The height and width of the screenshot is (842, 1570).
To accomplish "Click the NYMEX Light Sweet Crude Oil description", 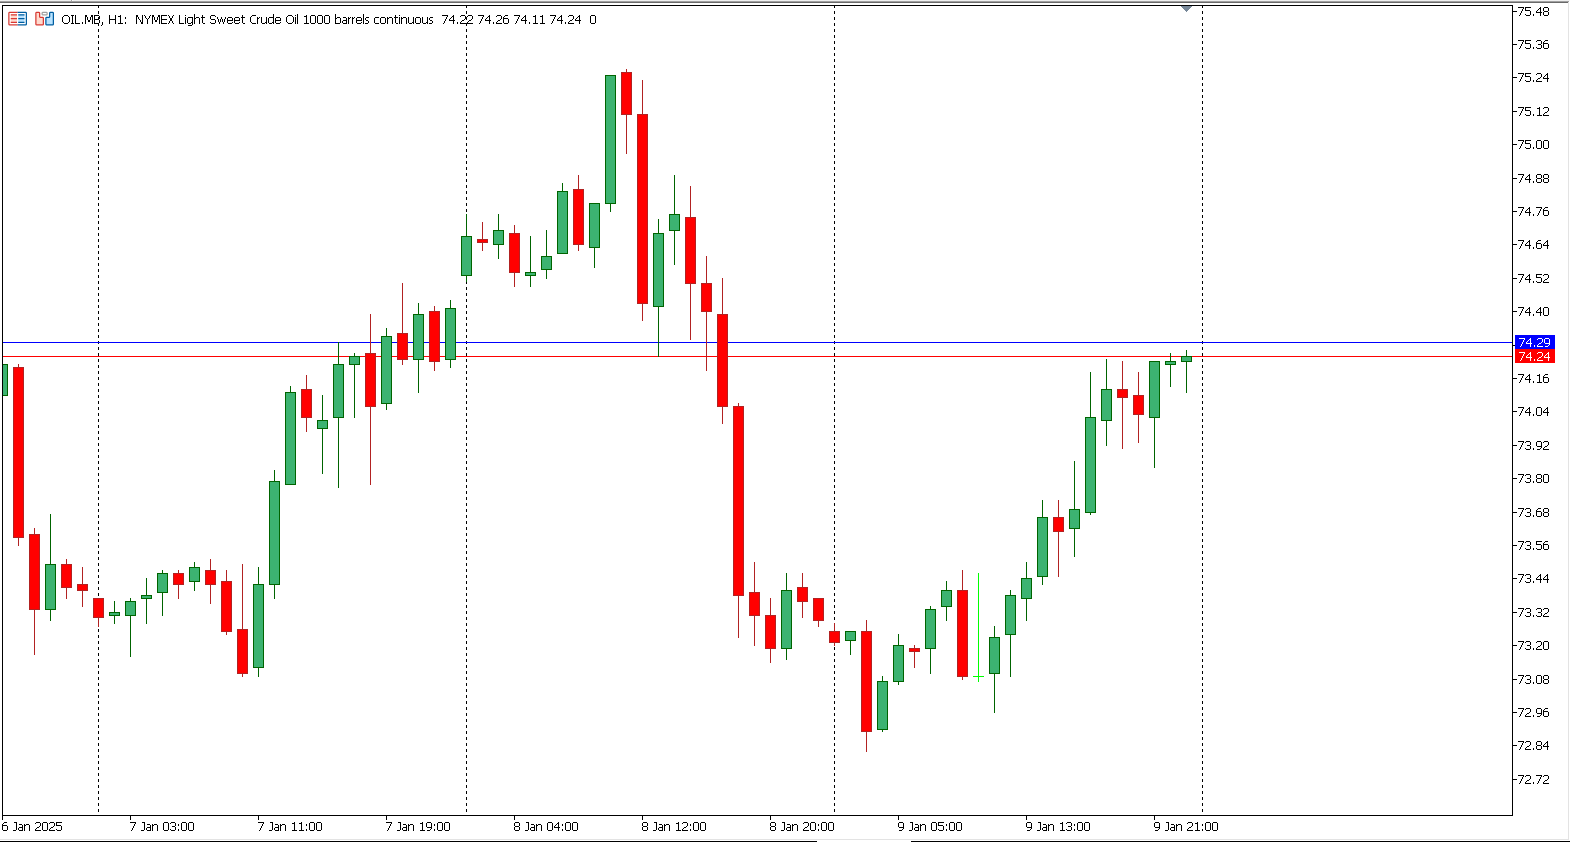I will pos(284,19).
